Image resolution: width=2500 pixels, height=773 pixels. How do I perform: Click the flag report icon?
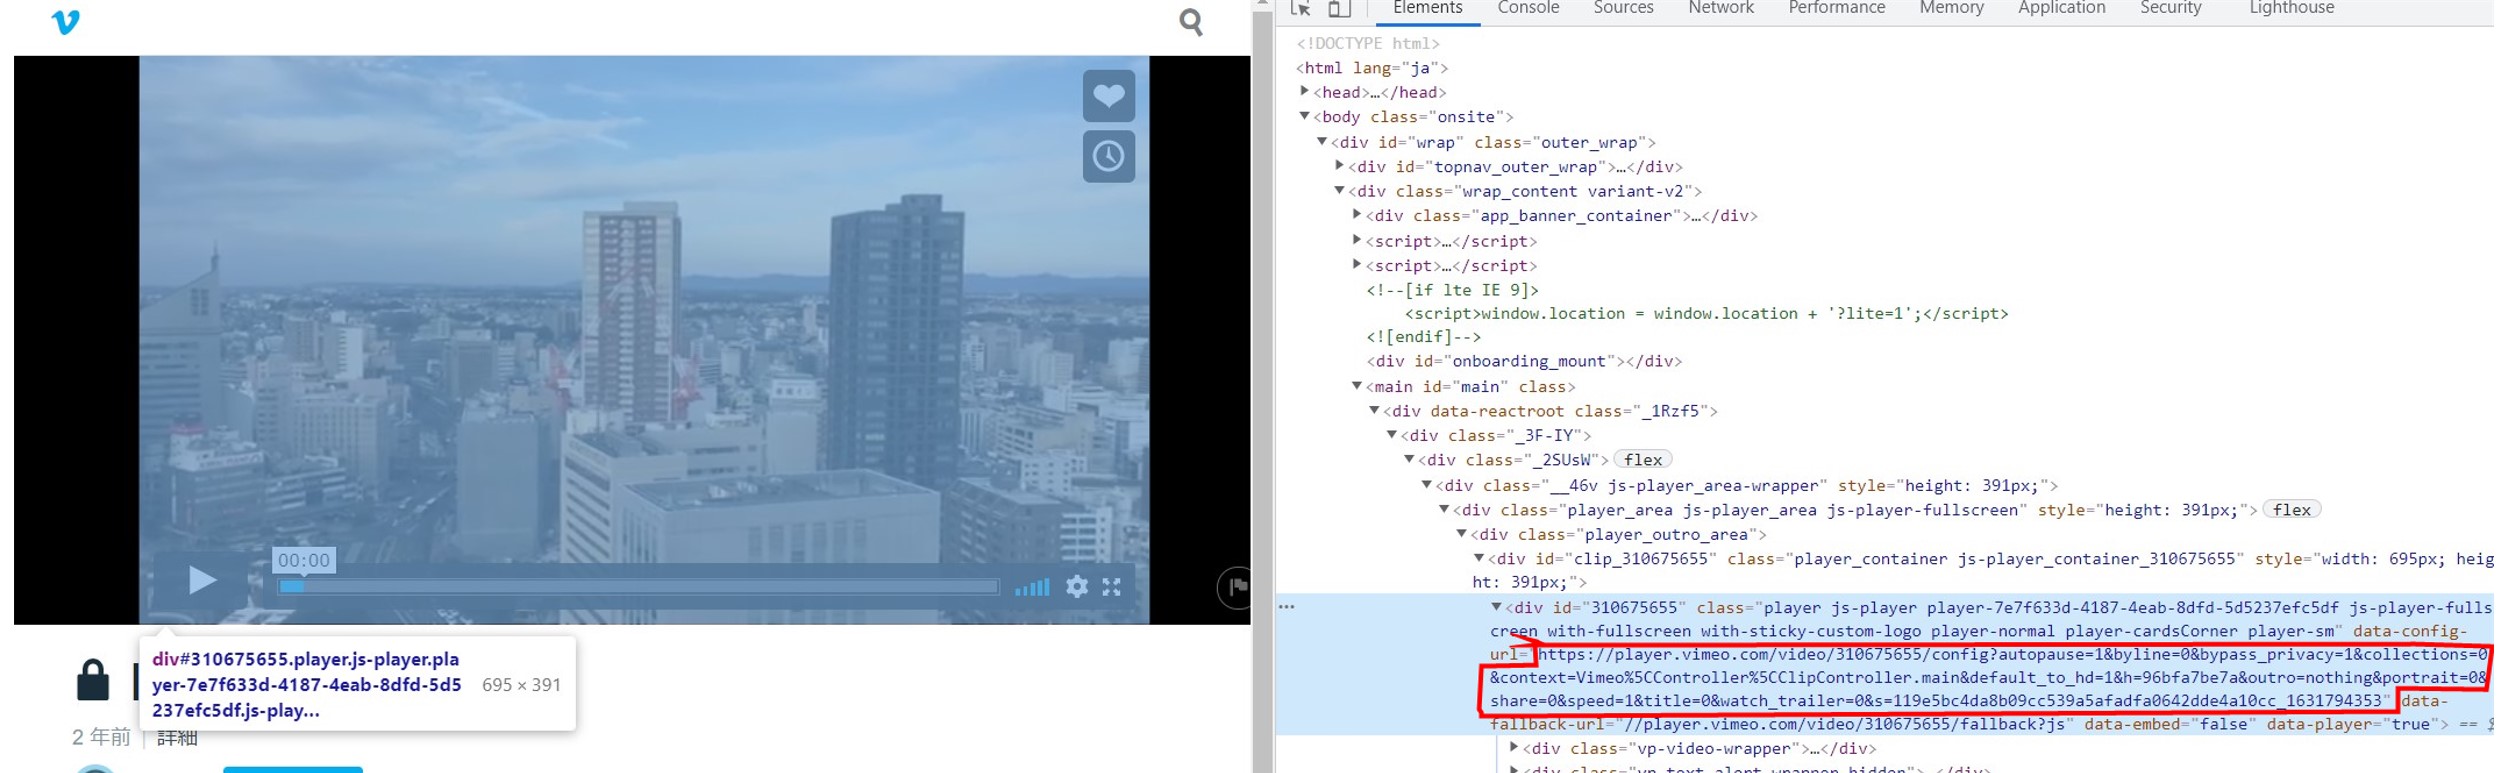coord(1236,587)
